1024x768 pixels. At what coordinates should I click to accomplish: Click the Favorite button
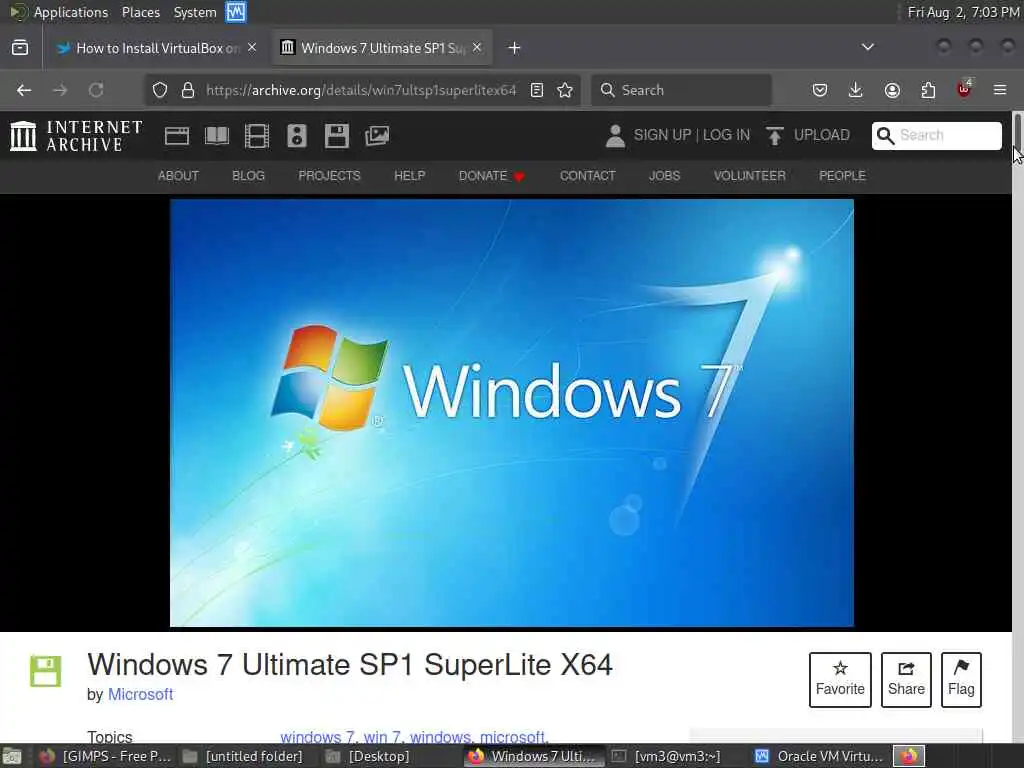[840, 680]
